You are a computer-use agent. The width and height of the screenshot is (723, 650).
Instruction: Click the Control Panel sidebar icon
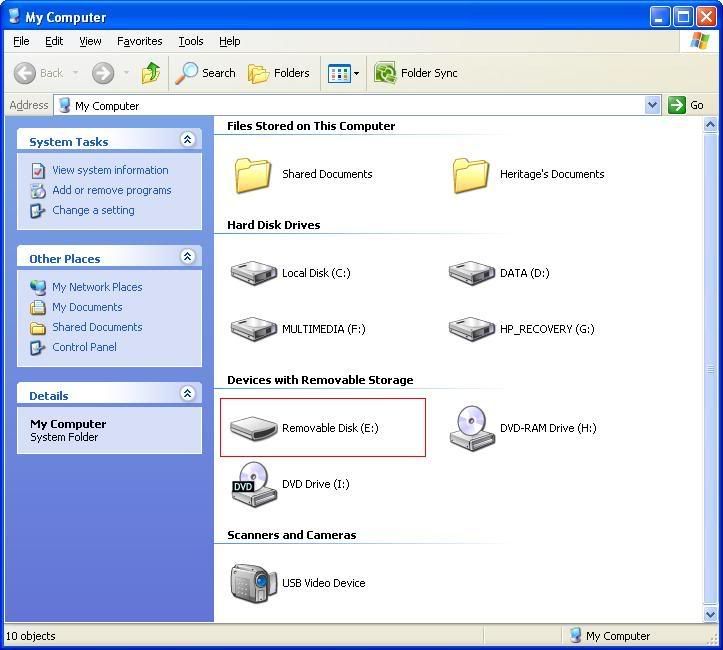point(38,348)
